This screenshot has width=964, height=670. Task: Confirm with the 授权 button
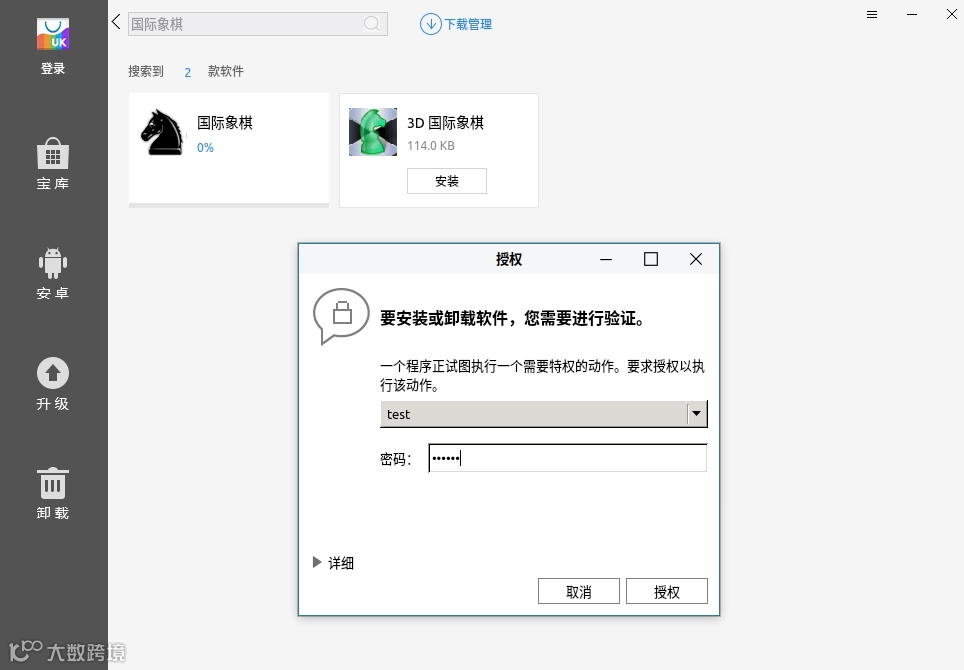pos(666,591)
